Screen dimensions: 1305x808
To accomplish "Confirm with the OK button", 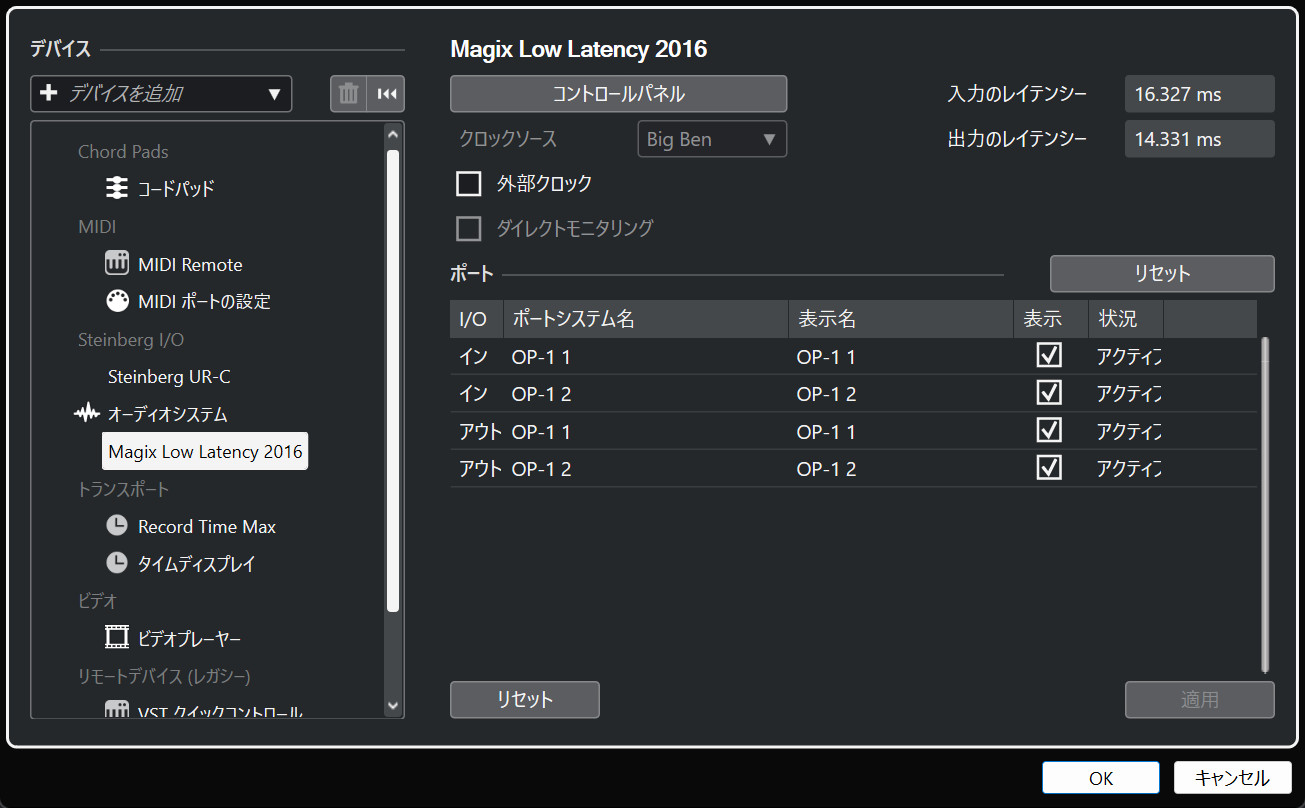I will click(x=1101, y=778).
